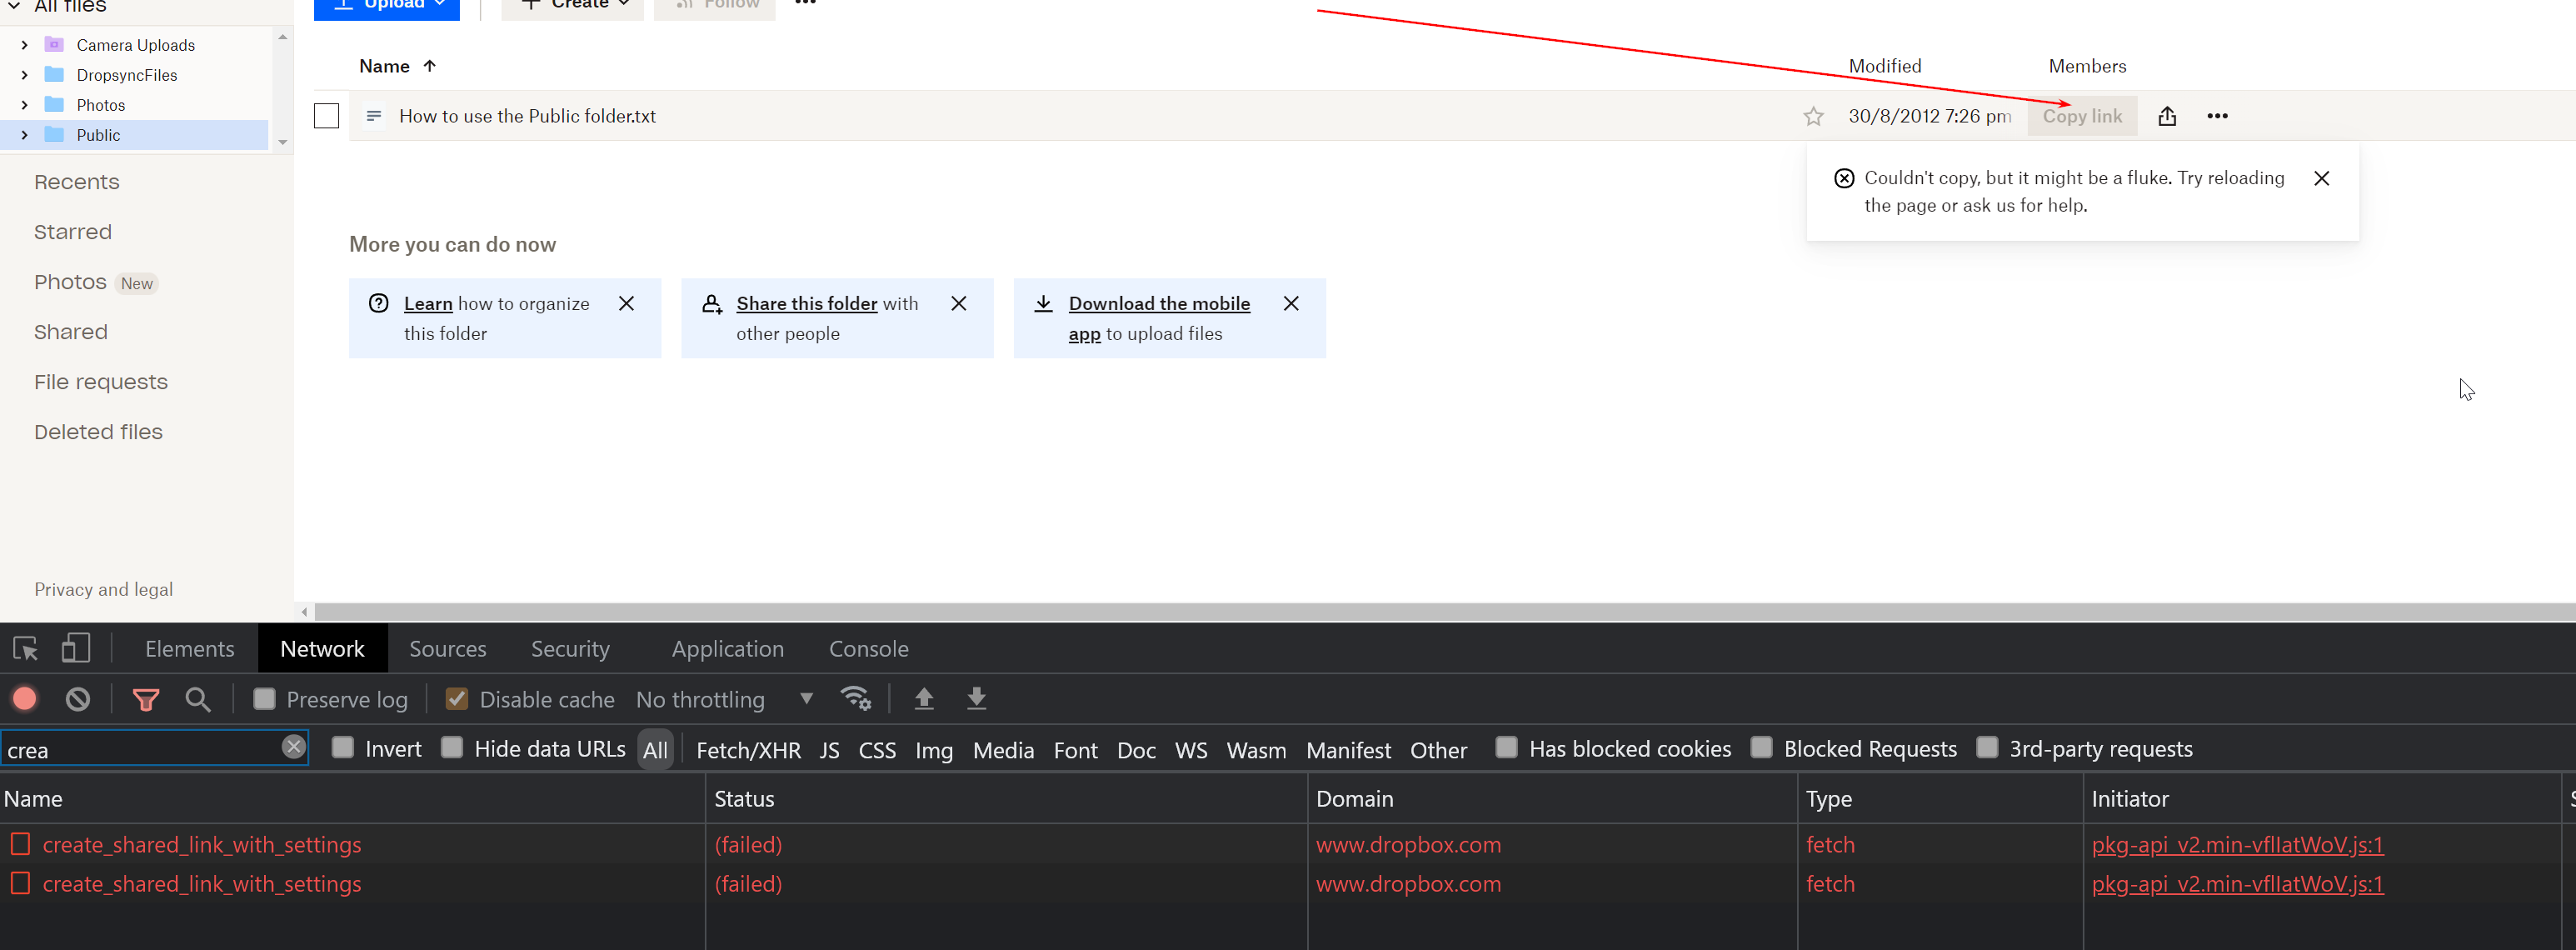Search within network requests
Viewport: 2576px width, 950px height.
(198, 699)
